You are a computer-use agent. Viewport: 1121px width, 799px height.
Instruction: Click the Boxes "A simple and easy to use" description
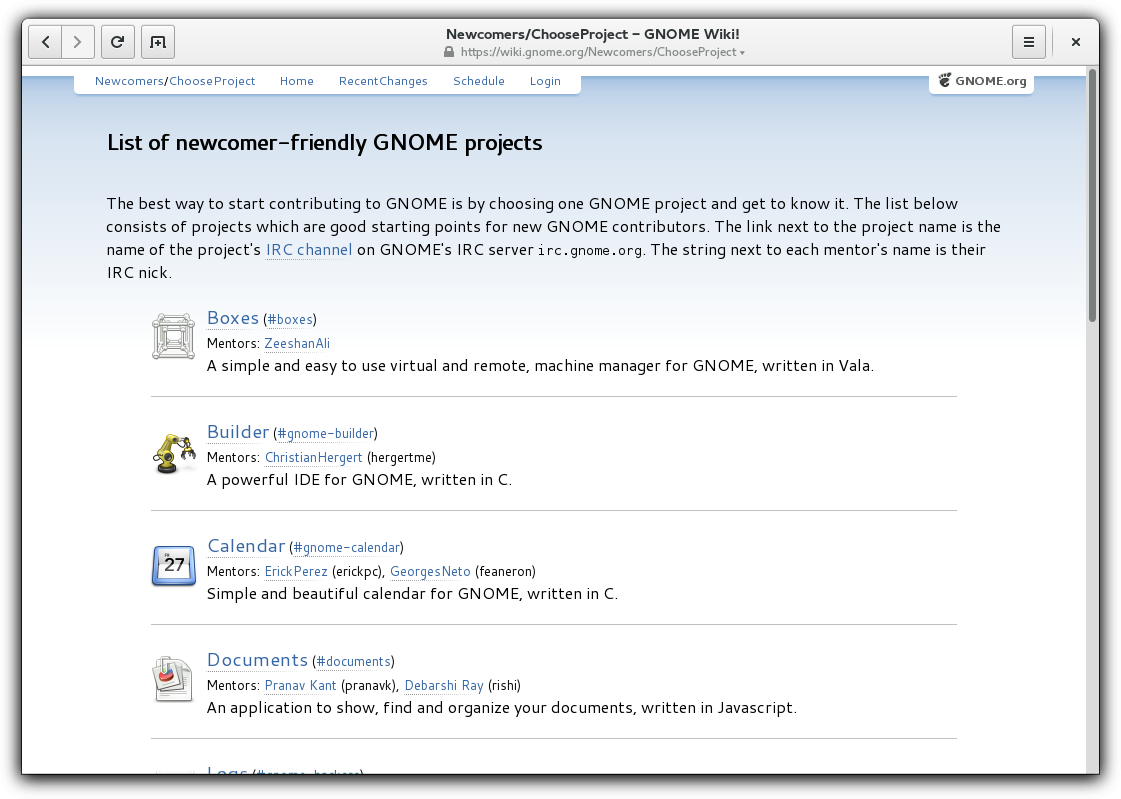(540, 366)
